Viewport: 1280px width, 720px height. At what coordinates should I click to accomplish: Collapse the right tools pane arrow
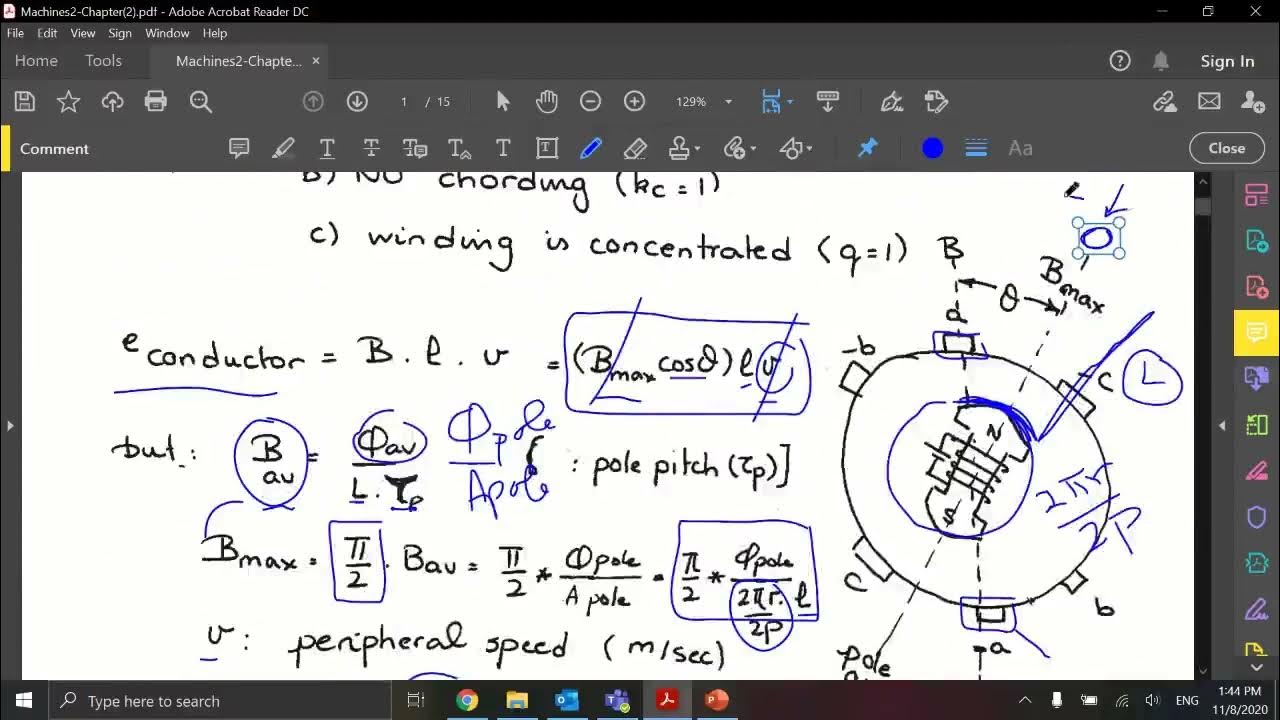coord(1222,425)
